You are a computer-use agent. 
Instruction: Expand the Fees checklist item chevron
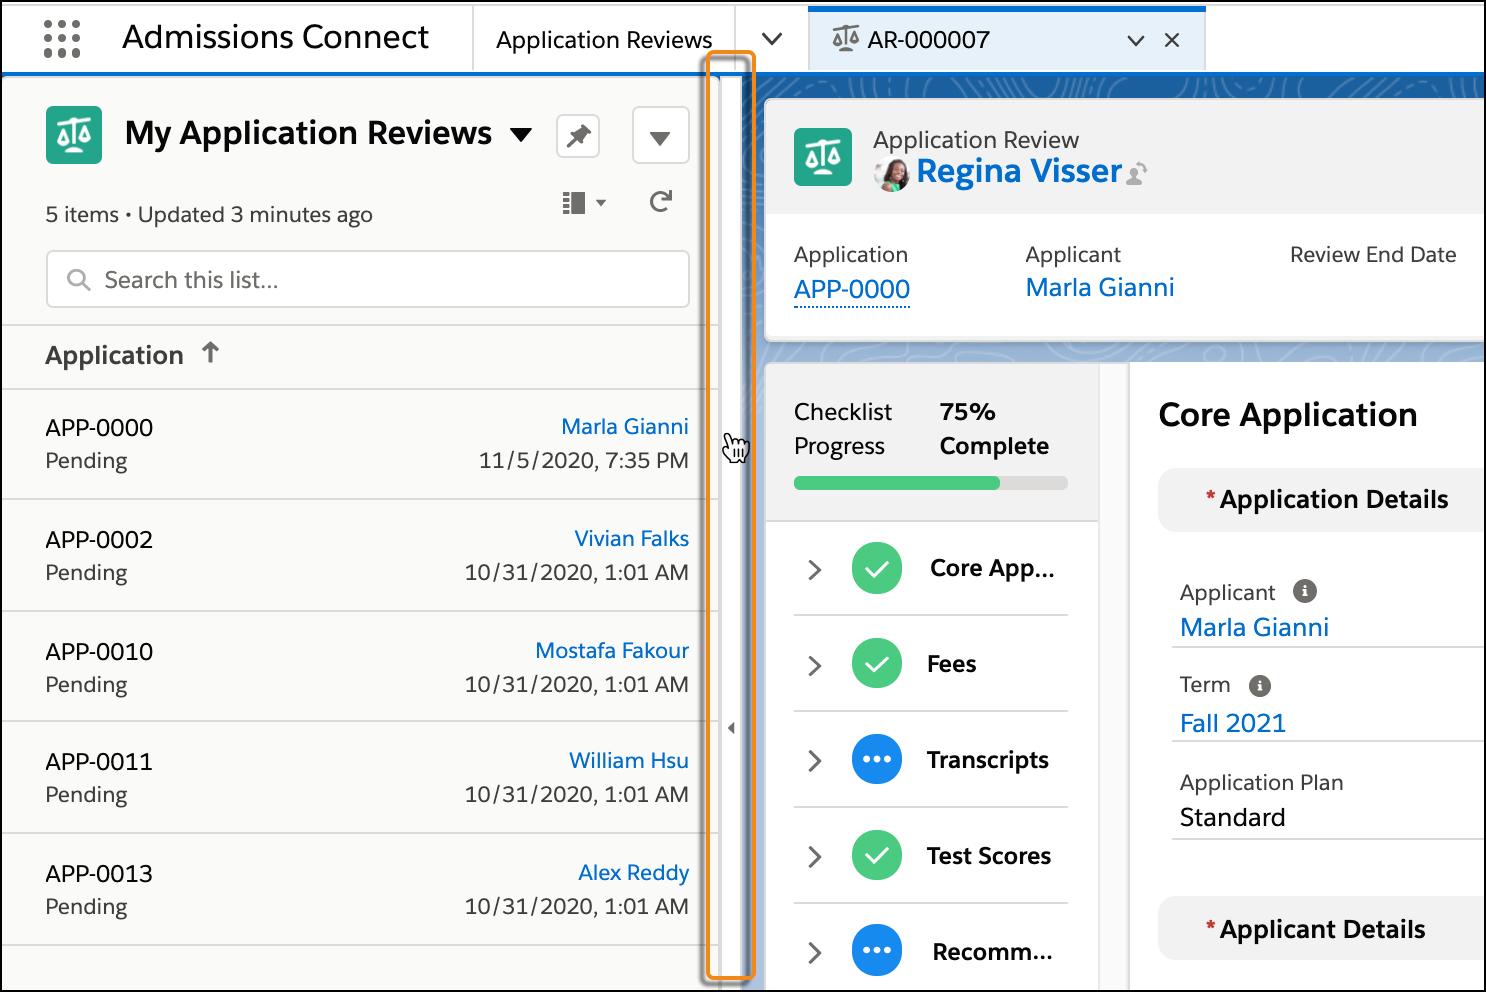click(x=815, y=666)
